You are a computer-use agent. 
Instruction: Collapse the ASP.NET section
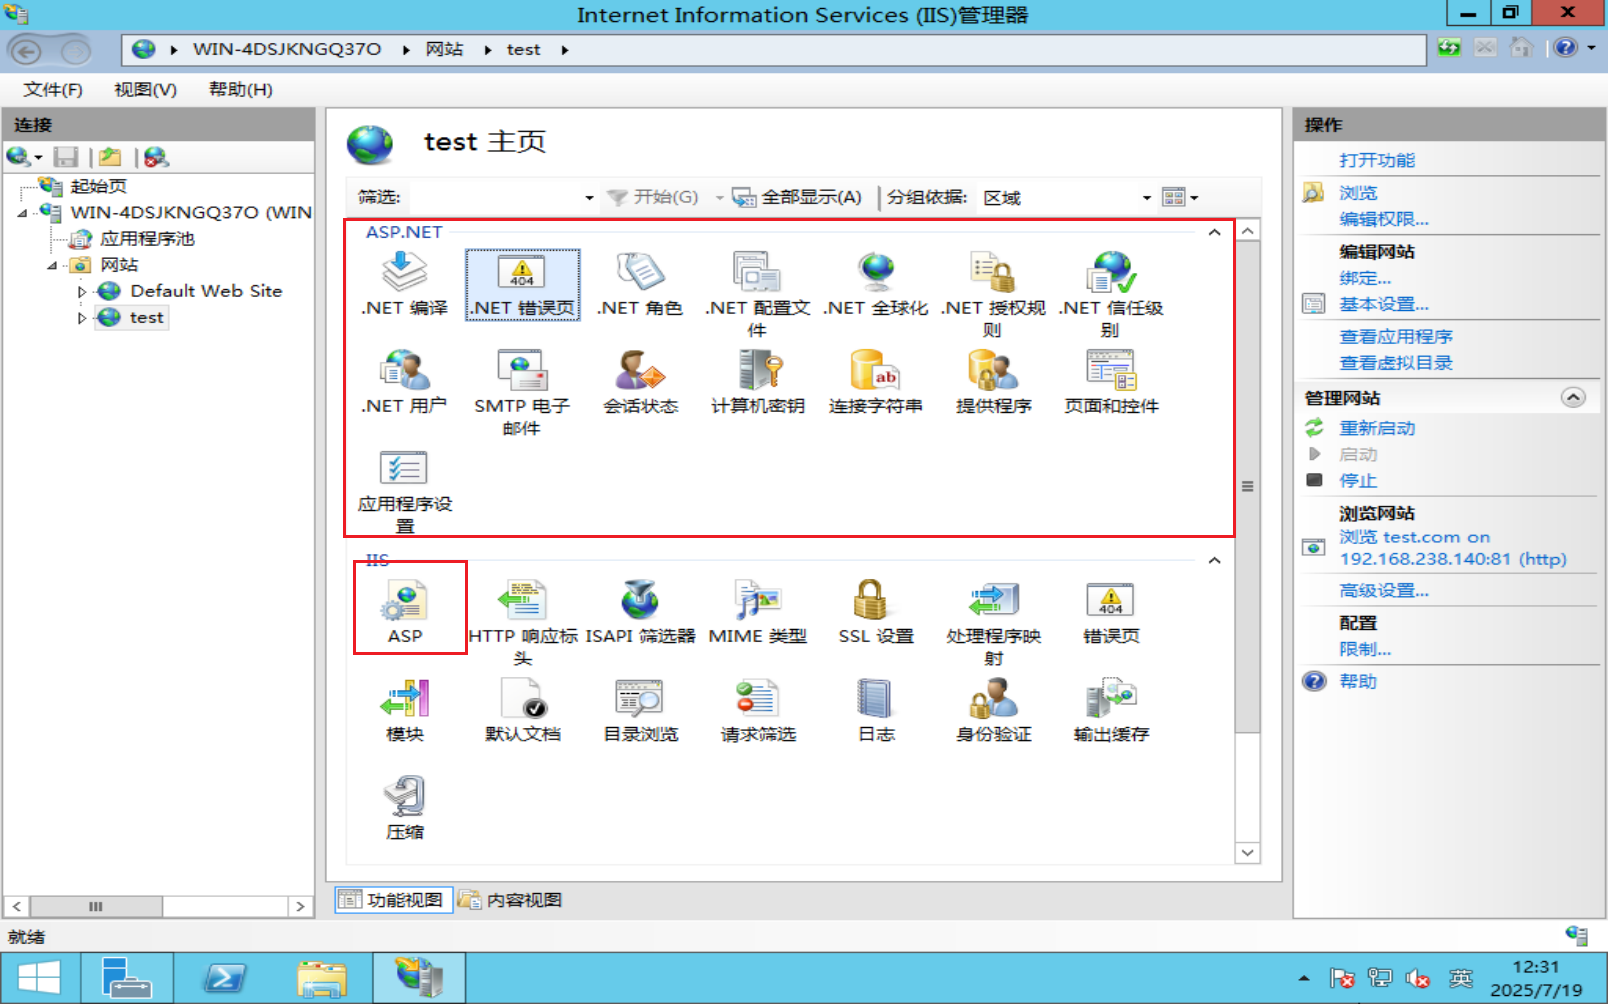pyautogui.click(x=1214, y=231)
